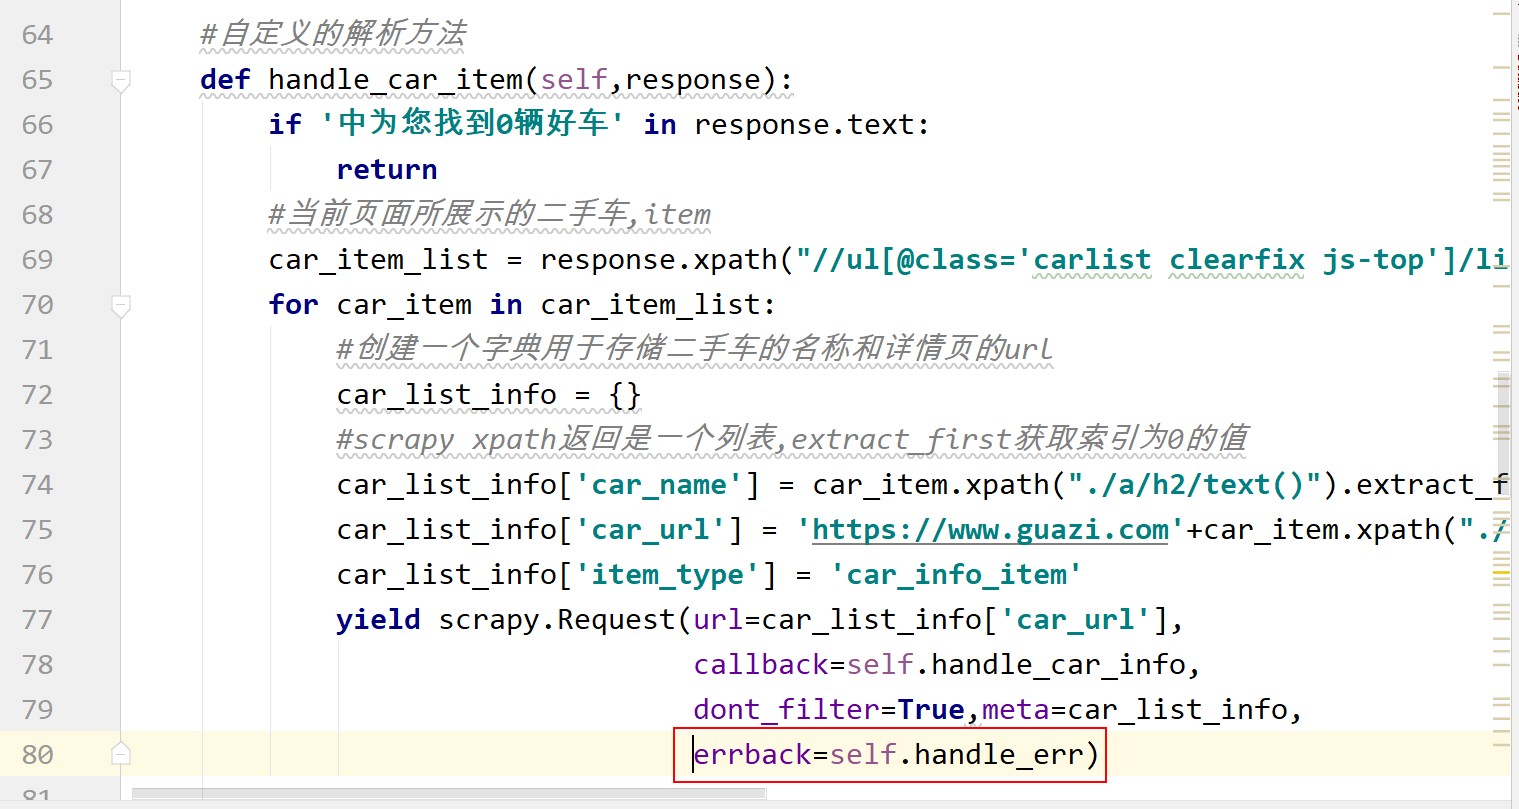
Task: Select line number 70 in gutter
Action: click(x=37, y=305)
